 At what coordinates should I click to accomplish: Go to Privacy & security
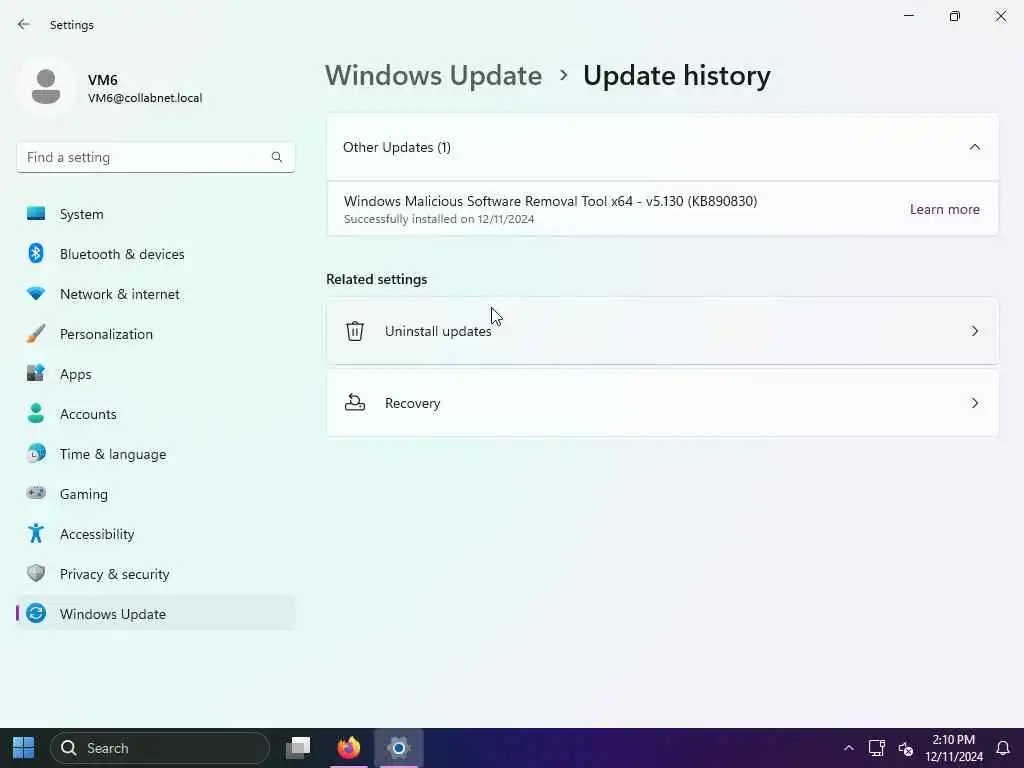(155, 573)
